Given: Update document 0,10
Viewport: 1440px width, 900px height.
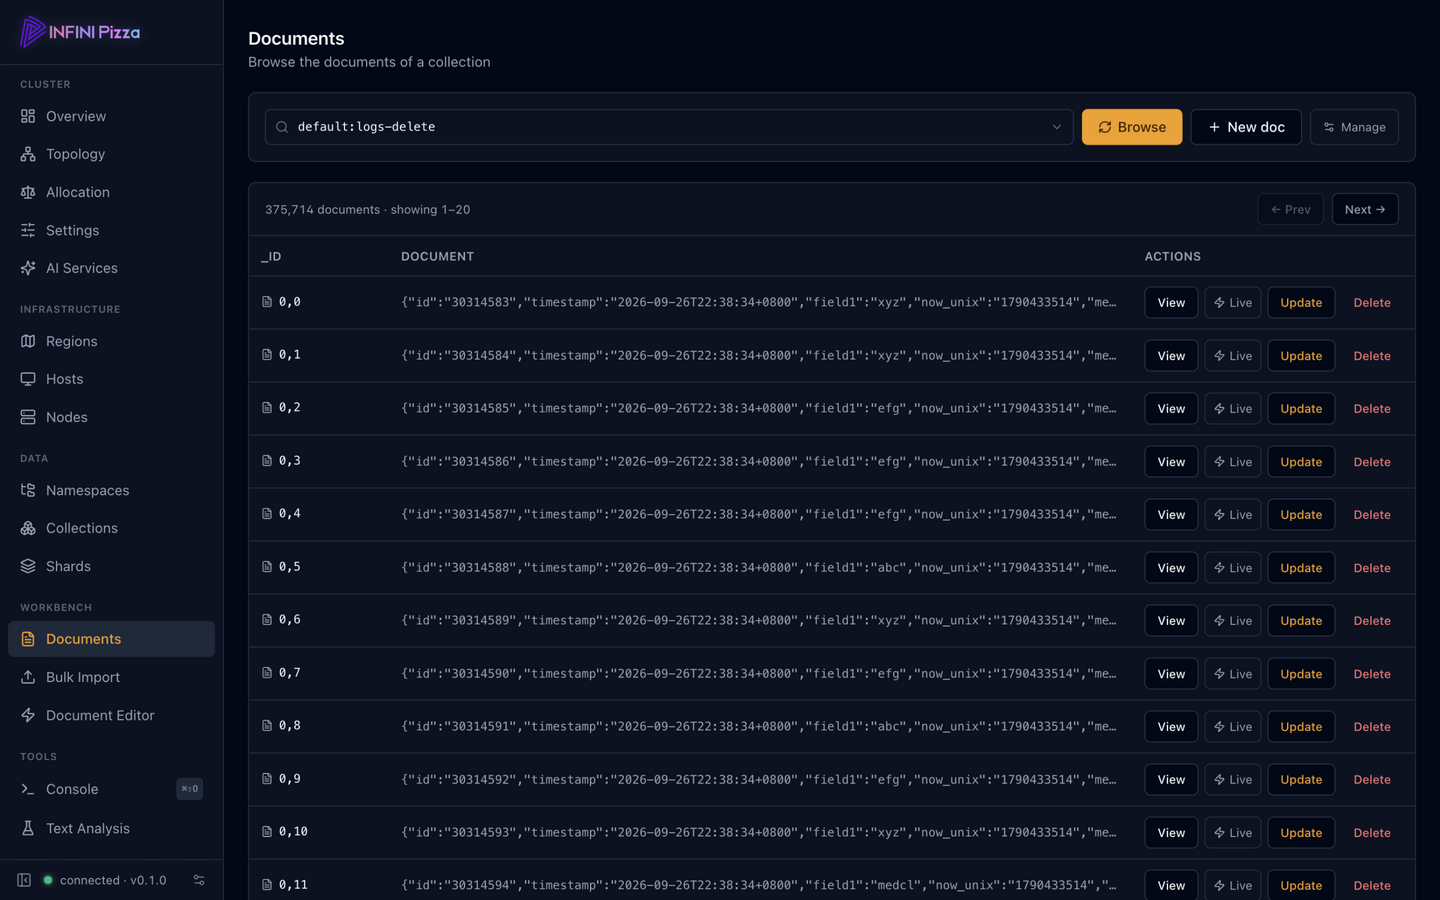Looking at the screenshot, I should pyautogui.click(x=1301, y=832).
